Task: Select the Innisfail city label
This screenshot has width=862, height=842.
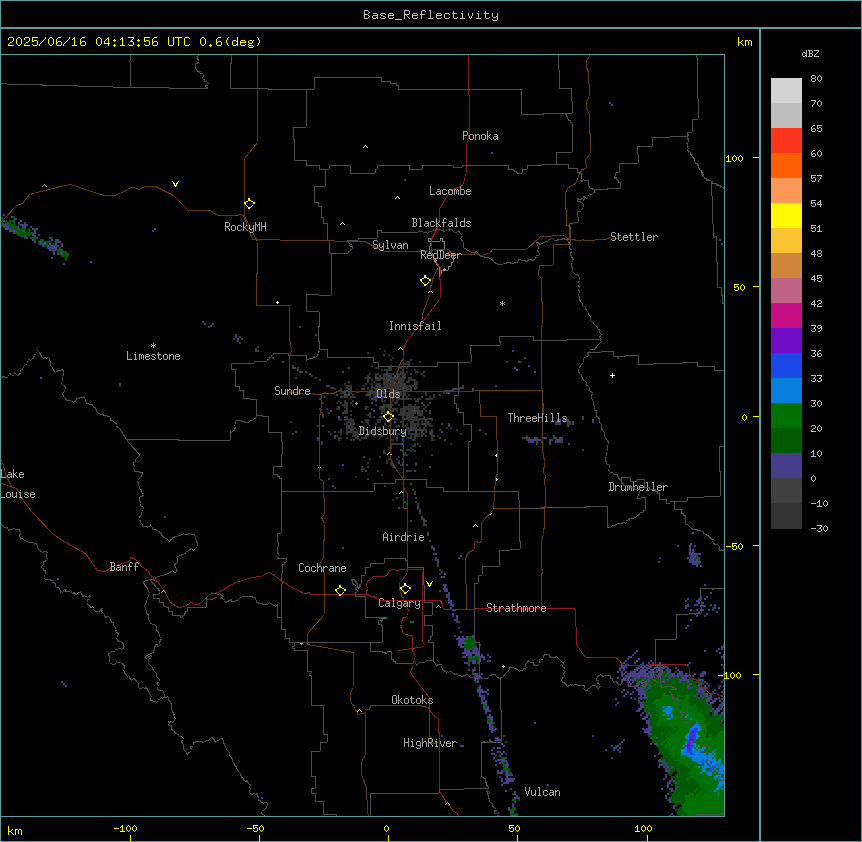Action: tap(415, 326)
